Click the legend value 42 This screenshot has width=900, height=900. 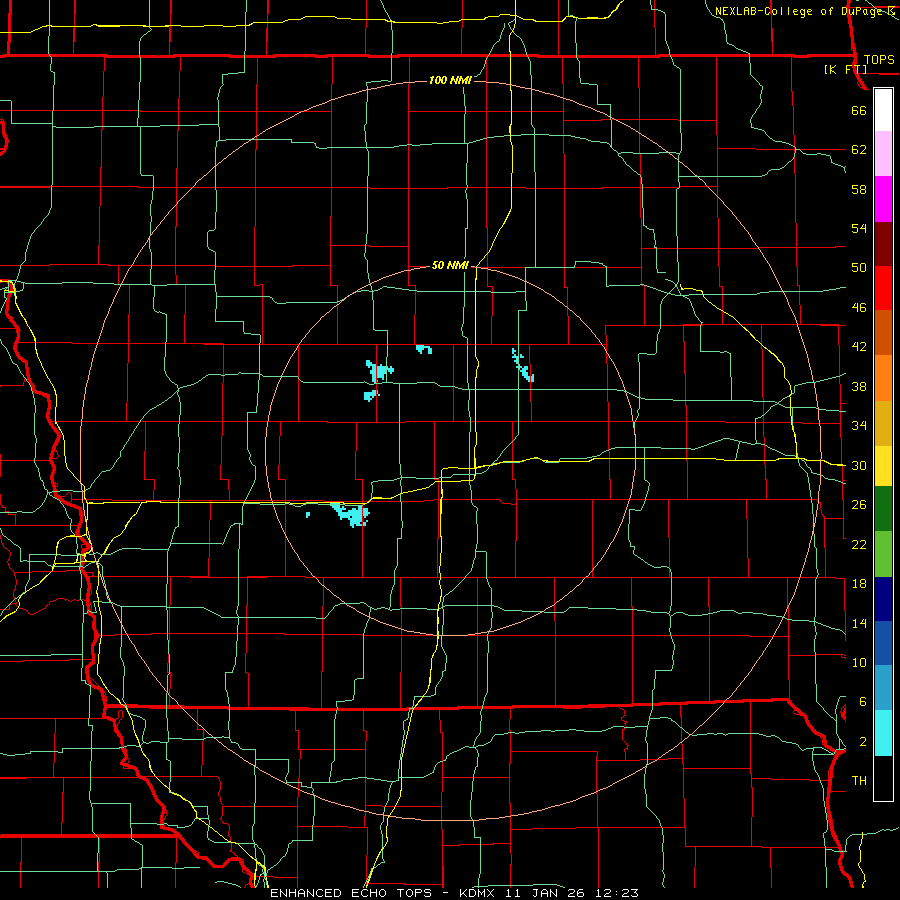coord(859,347)
